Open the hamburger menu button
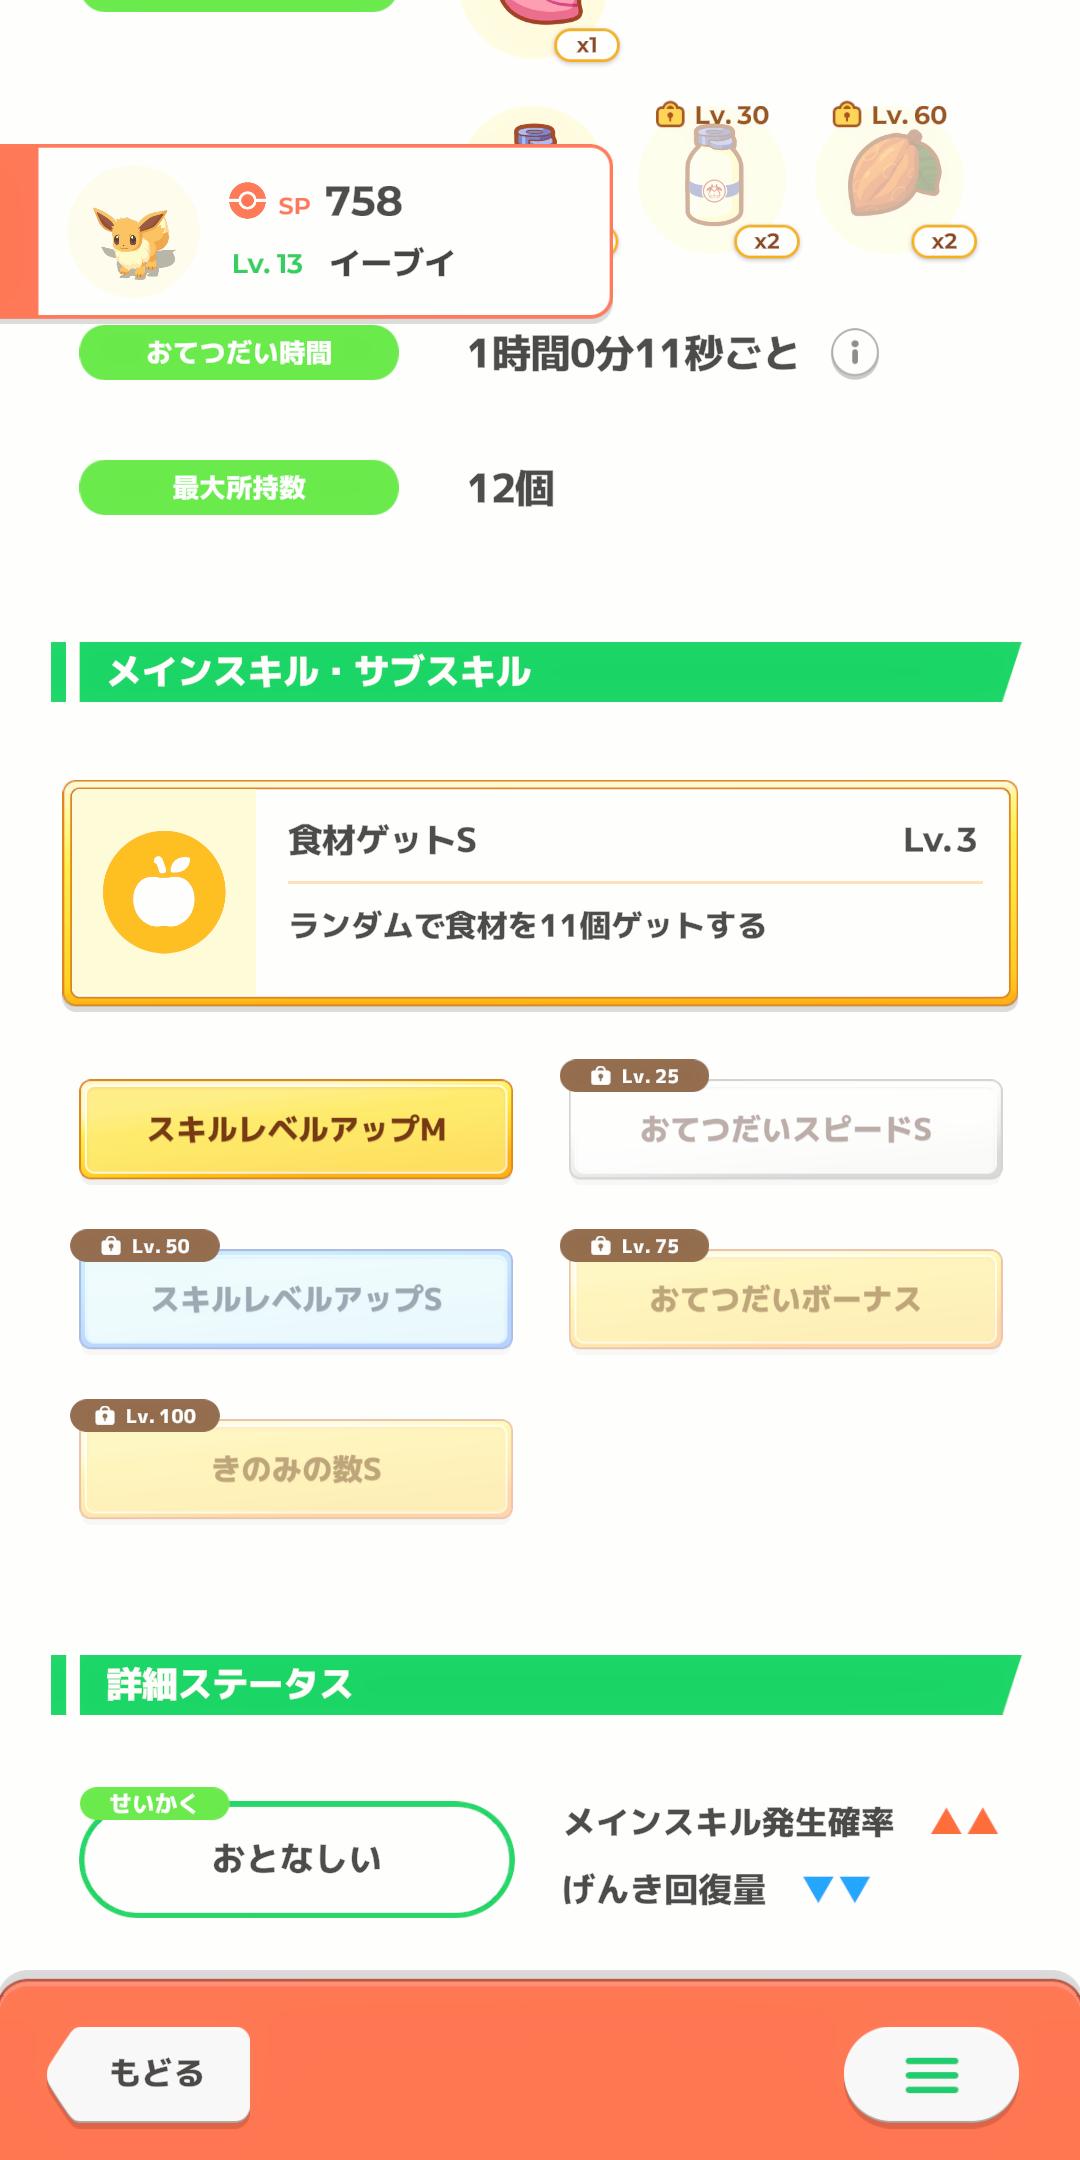 [x=931, y=2074]
